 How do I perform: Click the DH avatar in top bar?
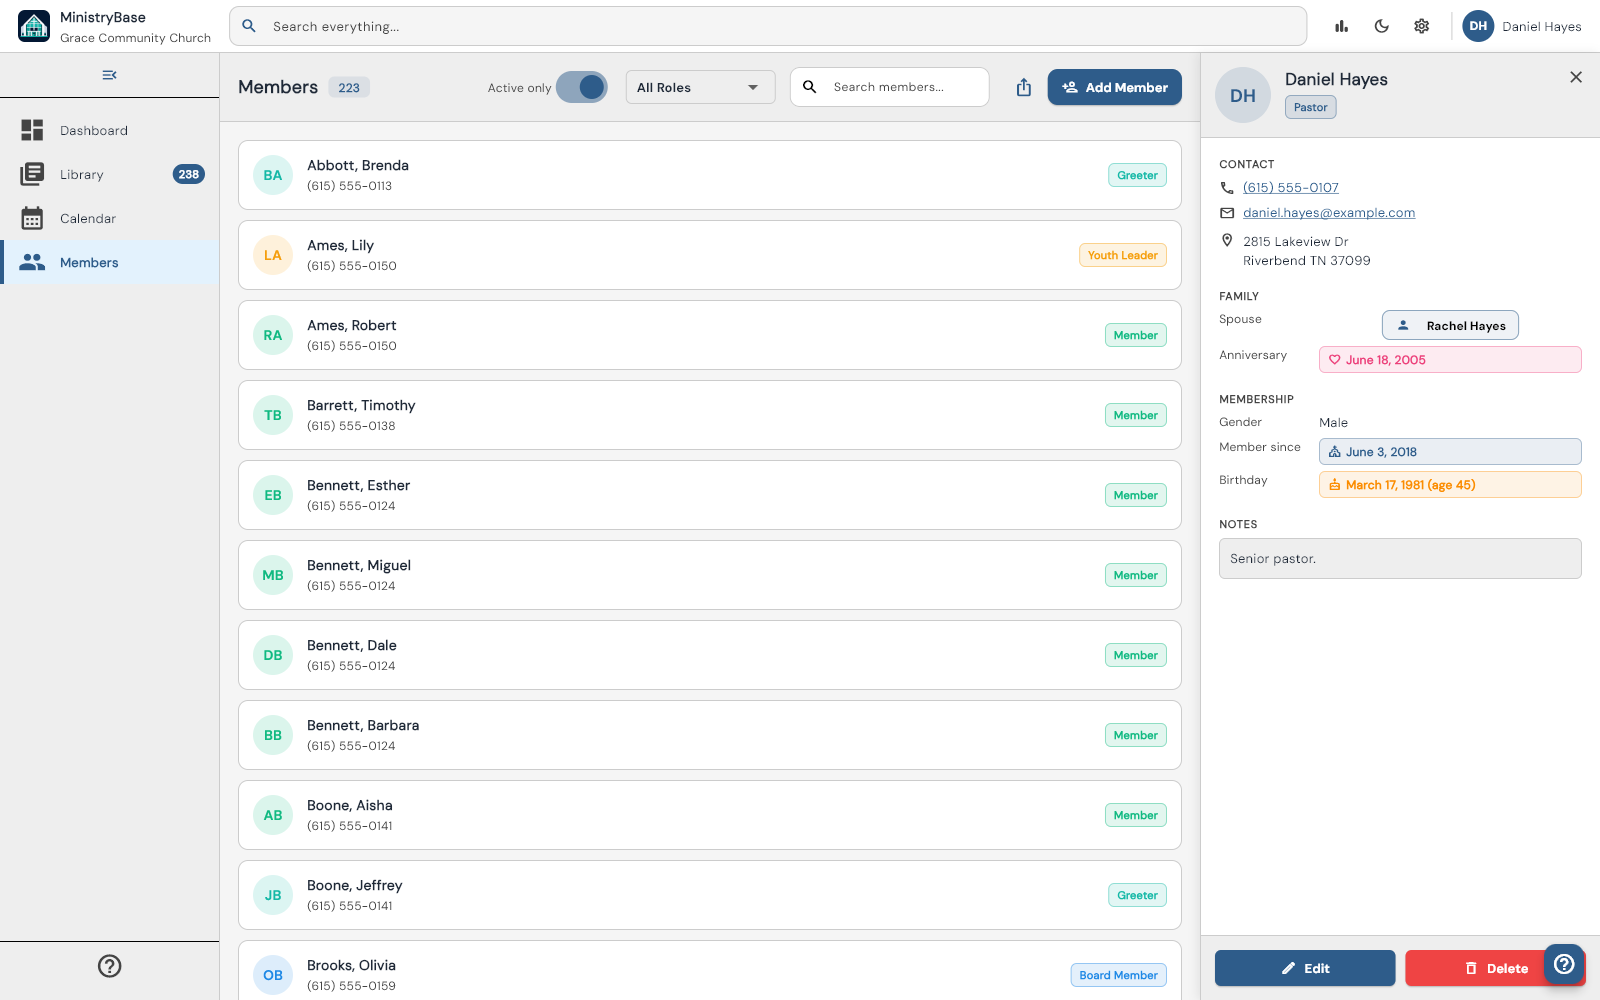click(1478, 26)
